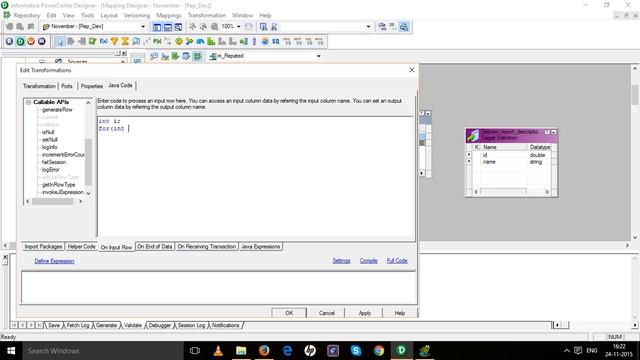Click the Cancel button
The width and height of the screenshot is (640, 360).
pos(327,313)
